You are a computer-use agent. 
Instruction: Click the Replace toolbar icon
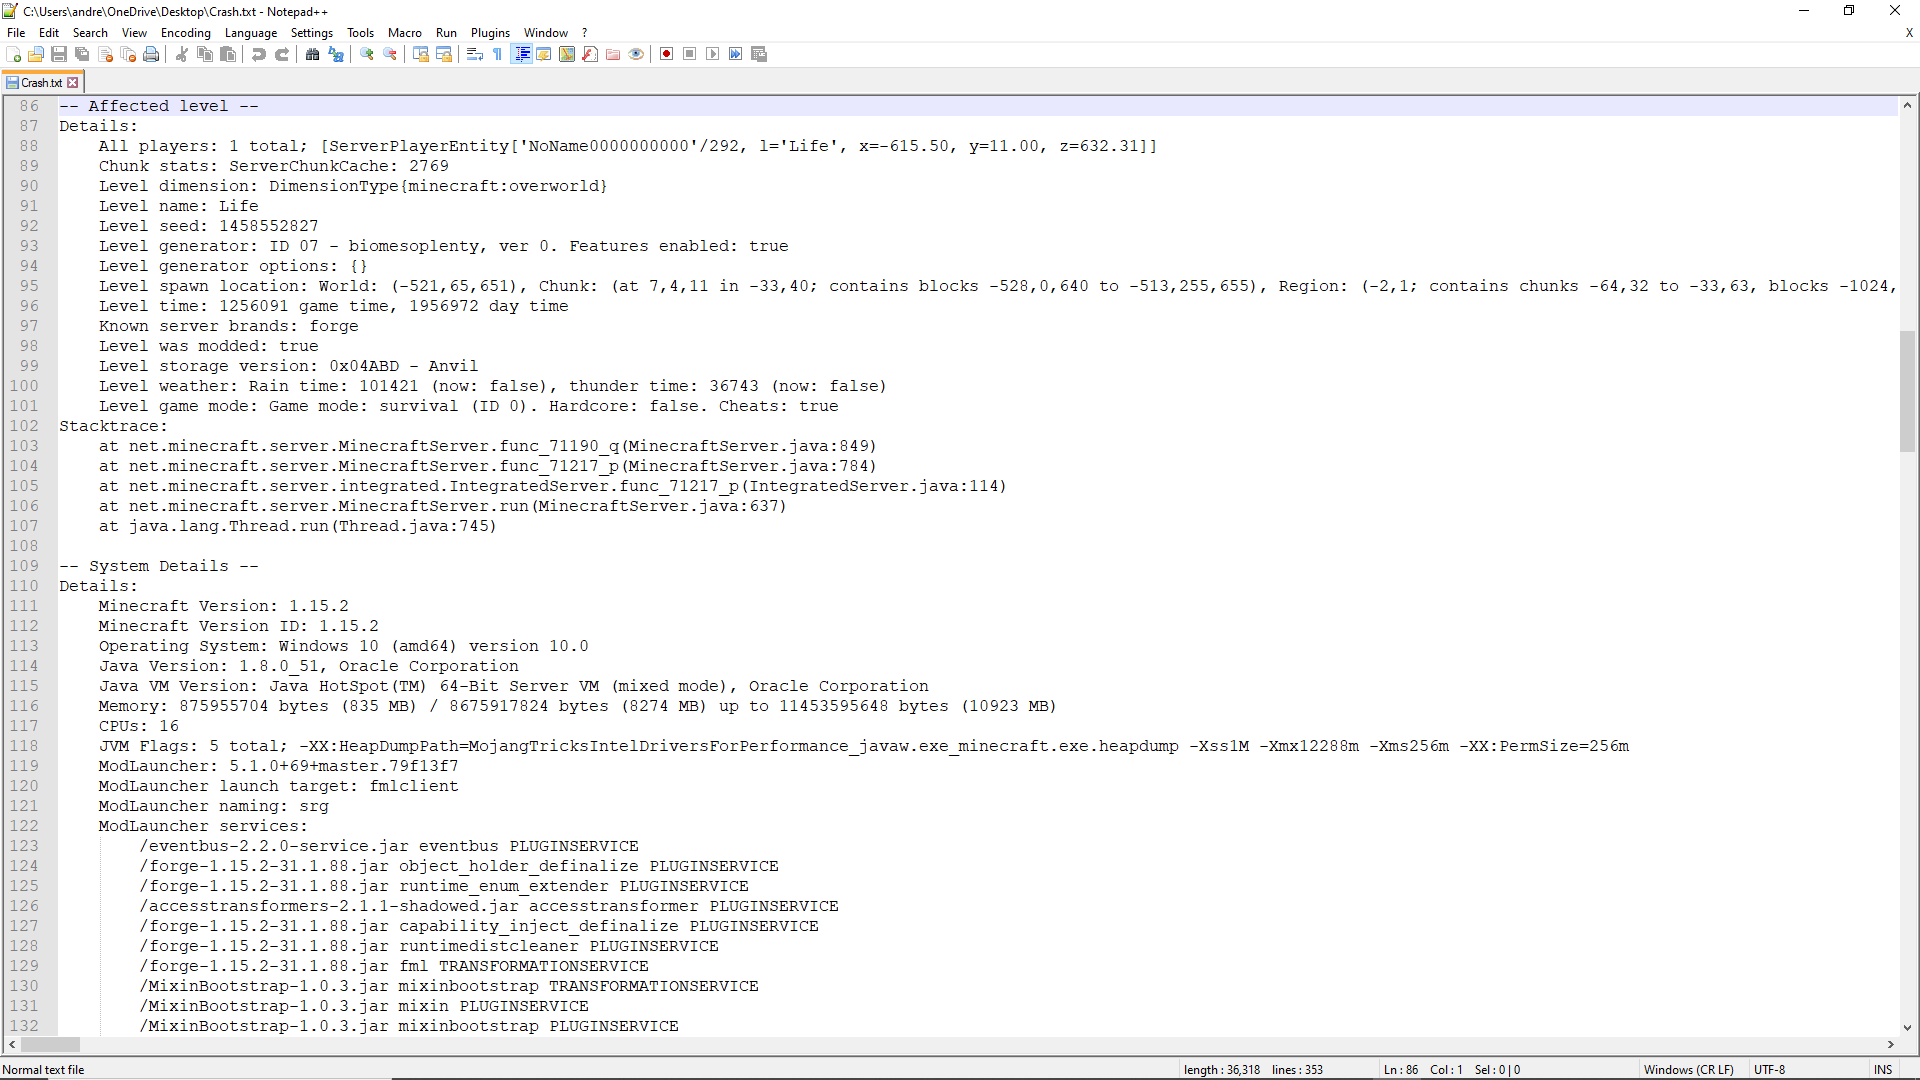[336, 54]
